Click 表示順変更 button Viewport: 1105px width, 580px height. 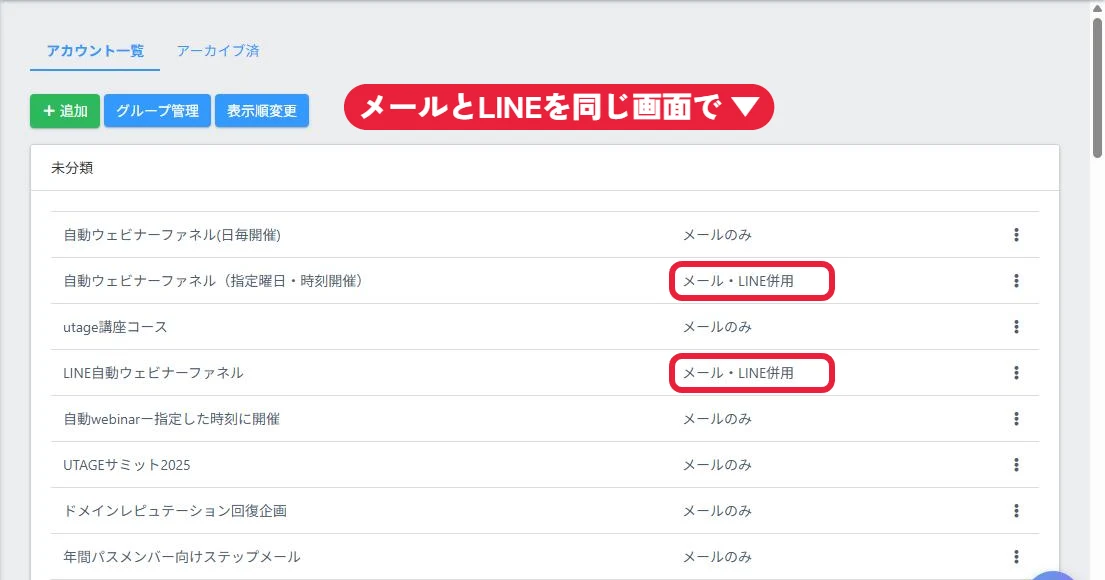coord(261,111)
